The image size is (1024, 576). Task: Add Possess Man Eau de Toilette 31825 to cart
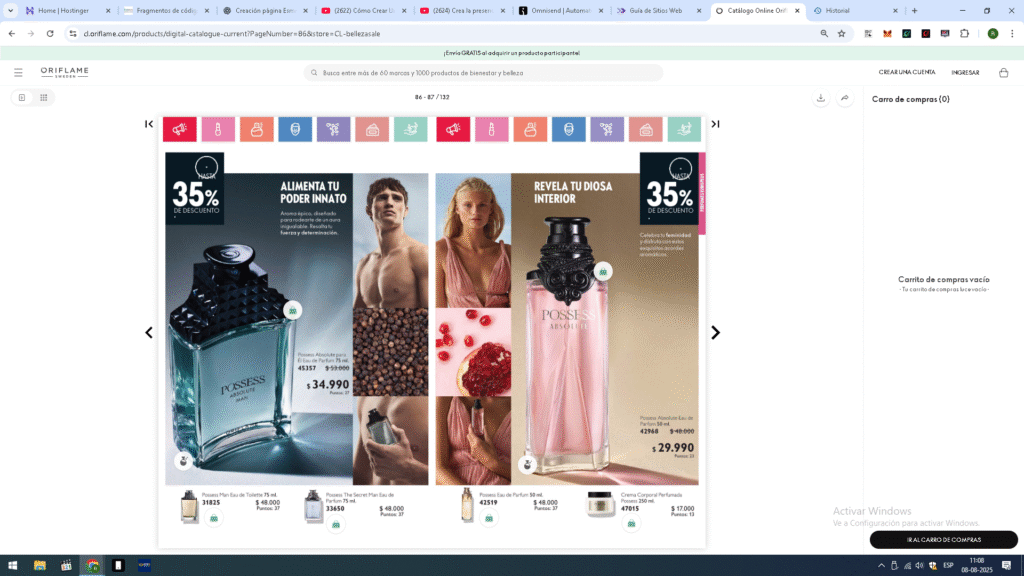coord(214,519)
